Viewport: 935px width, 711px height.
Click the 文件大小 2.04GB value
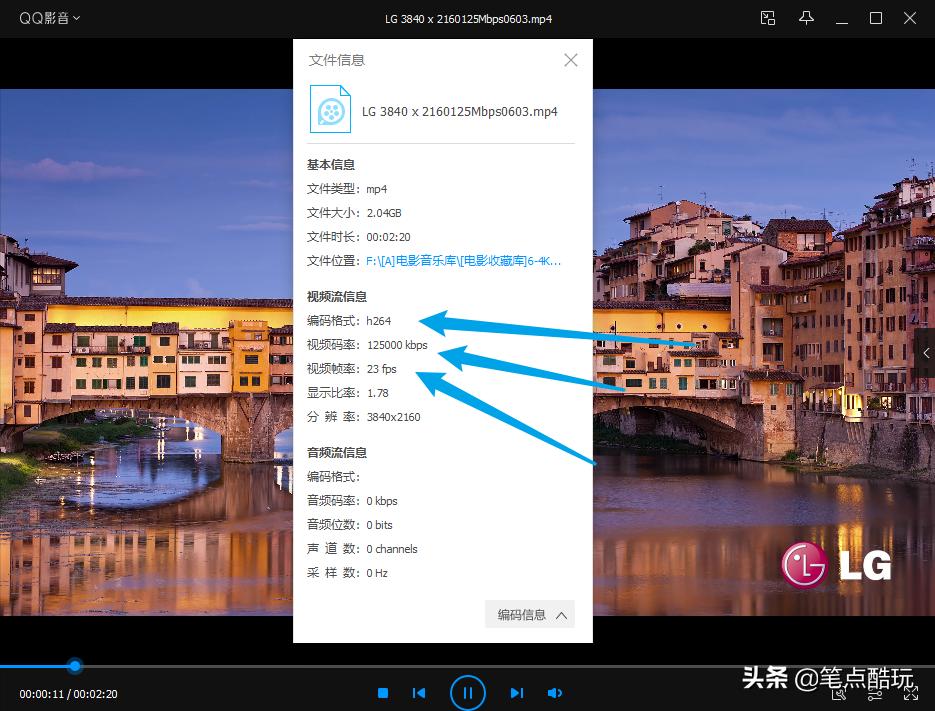(384, 213)
